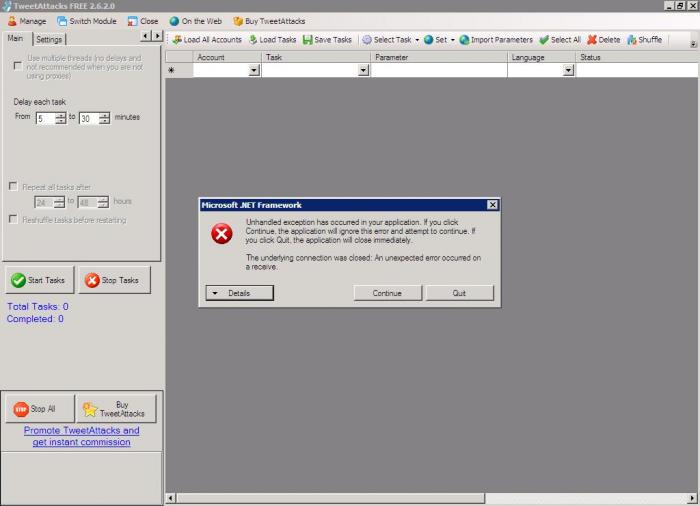
Task: Enable Use multiple threads checkbox
Action: (x=18, y=66)
